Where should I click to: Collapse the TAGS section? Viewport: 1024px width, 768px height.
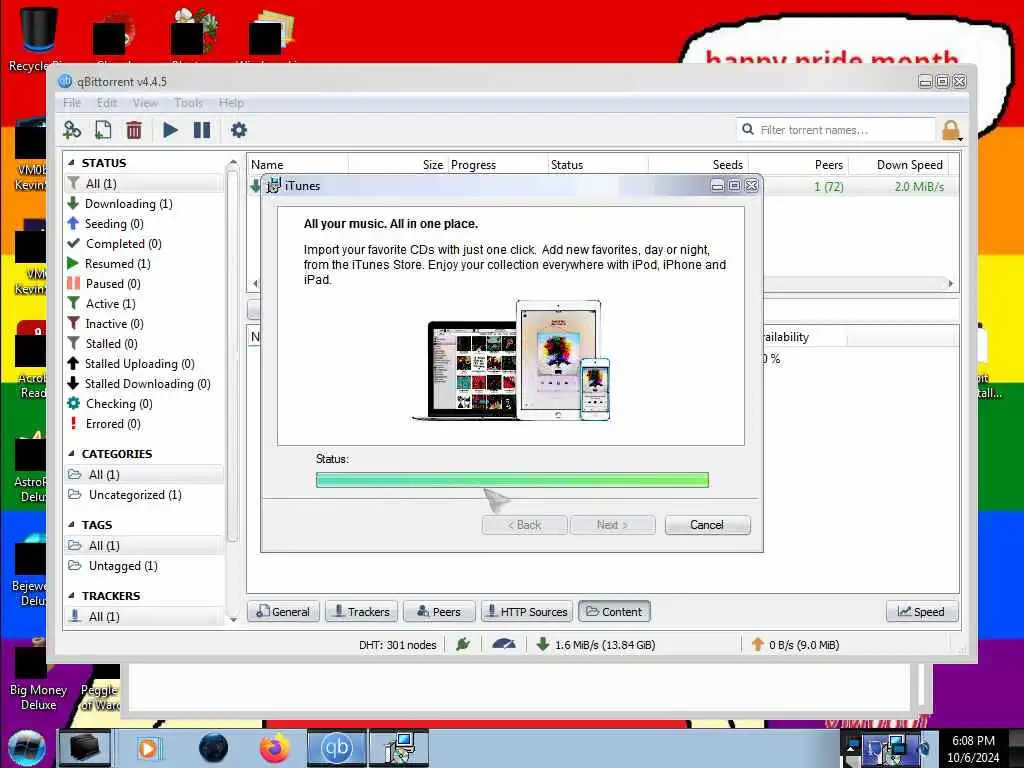coord(71,524)
